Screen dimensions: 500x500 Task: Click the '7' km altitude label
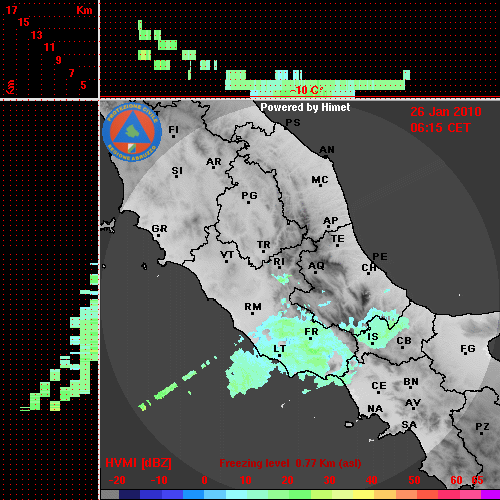coord(71,73)
